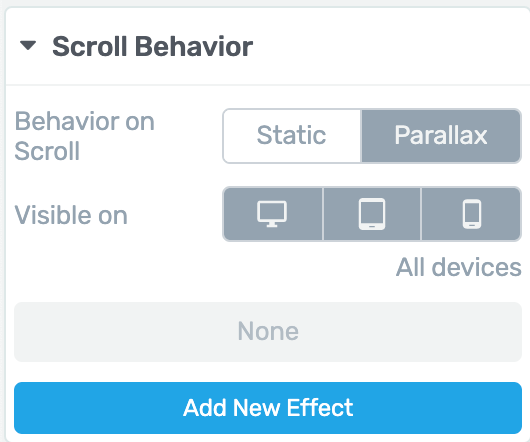Toggle tablet visibility using the tablet icon

click(372, 214)
